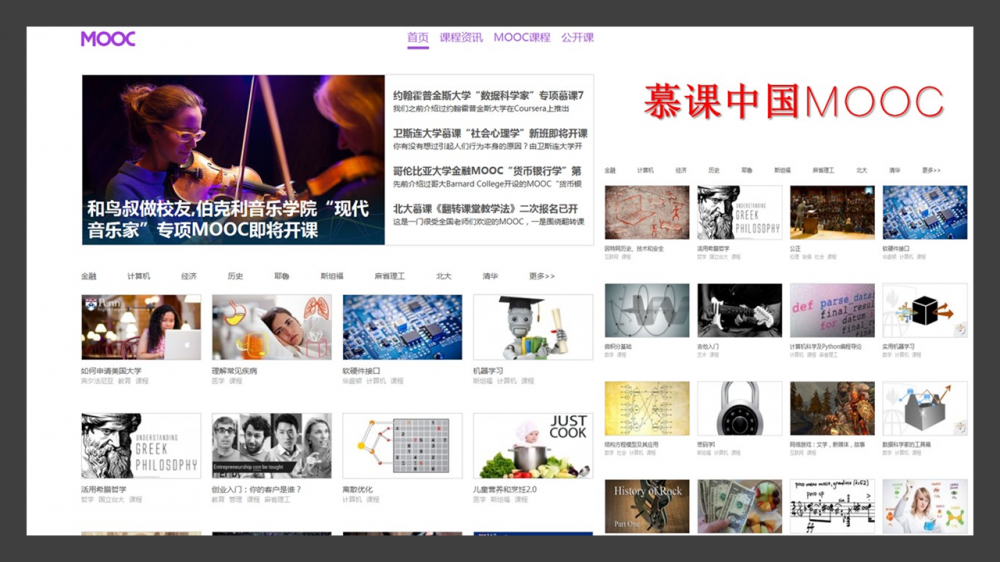This screenshot has width=1000, height=562.
Task: Open the toolbox 数据科学家的工具箱 course image
Action: coord(925,408)
